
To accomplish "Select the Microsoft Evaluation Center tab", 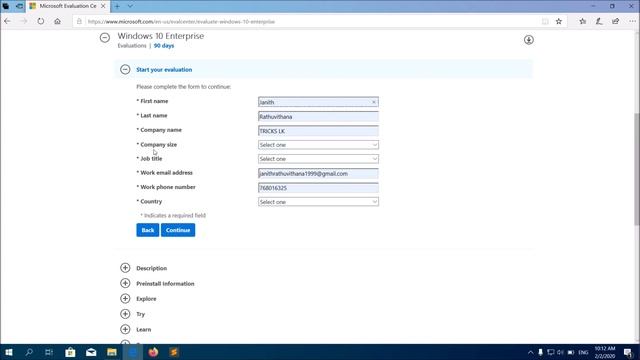I will point(67,6).
